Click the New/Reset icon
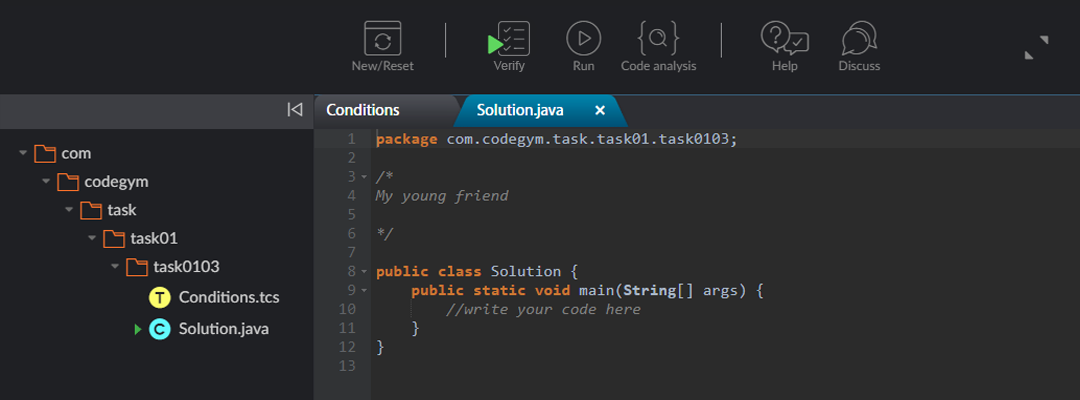1080x400 pixels. pos(383,38)
